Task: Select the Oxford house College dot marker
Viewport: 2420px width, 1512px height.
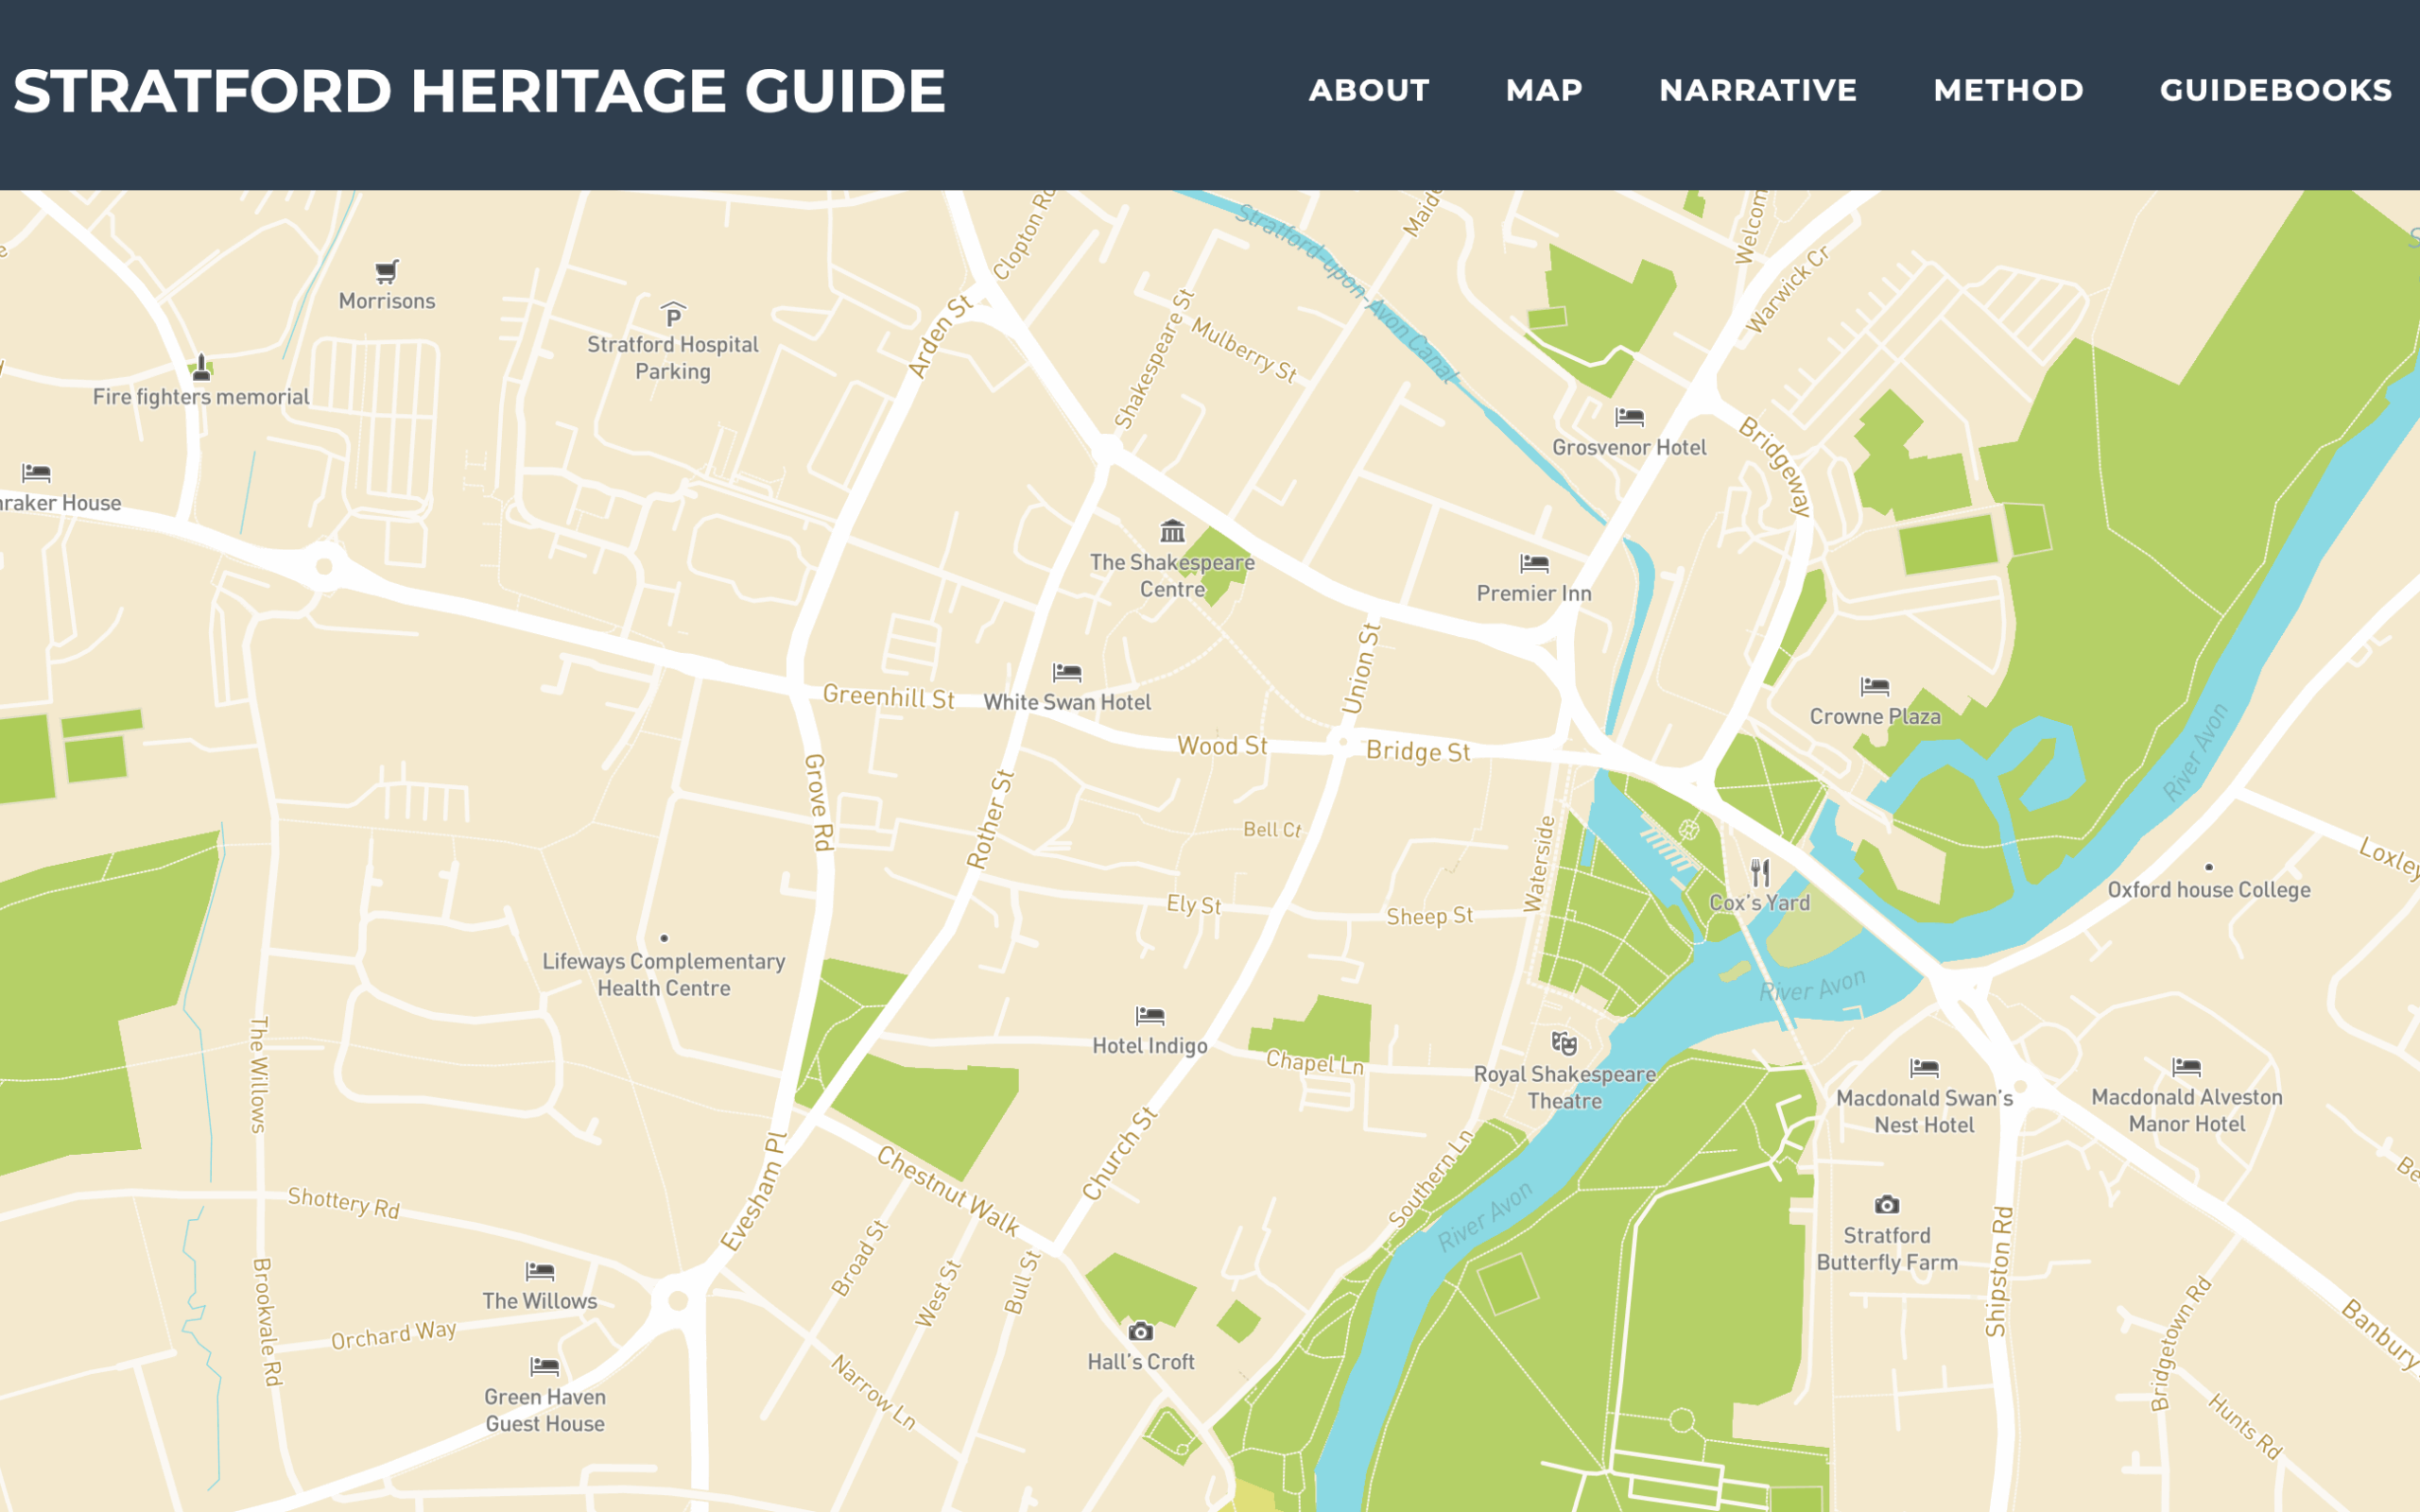Action: 2209,867
